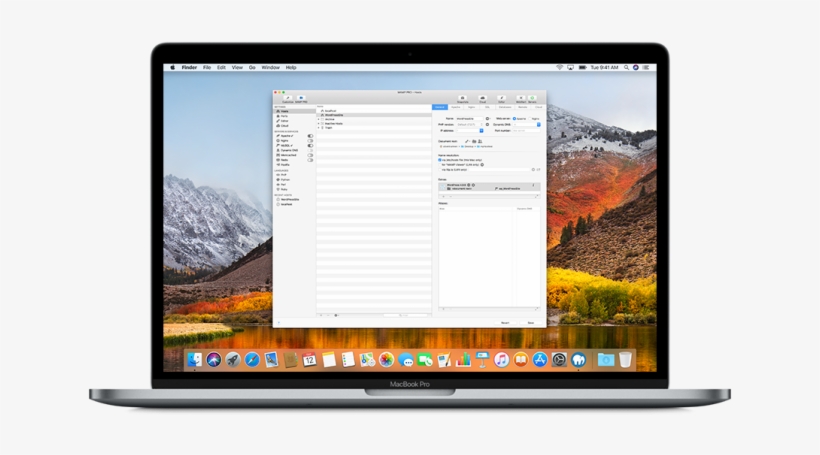Click the green Servers power icon
Screen dimensions: 820x455
(x=532, y=98)
